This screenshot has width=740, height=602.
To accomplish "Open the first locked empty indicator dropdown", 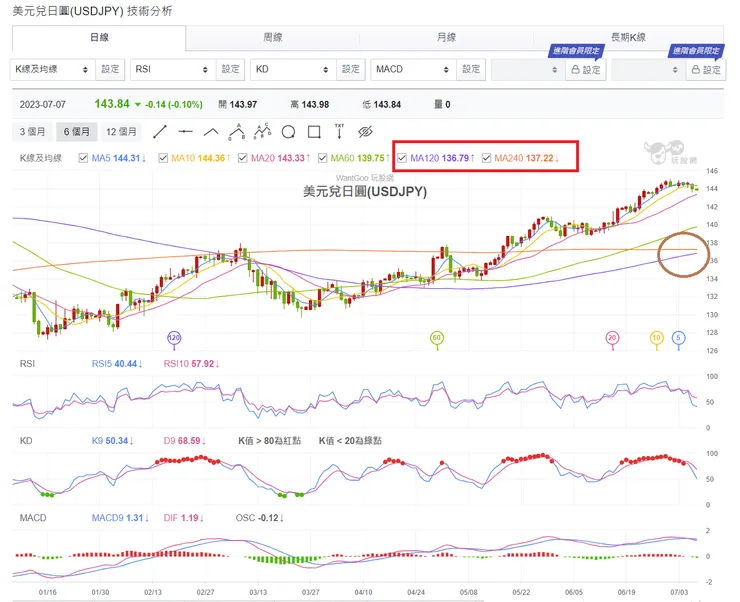I will (528, 70).
